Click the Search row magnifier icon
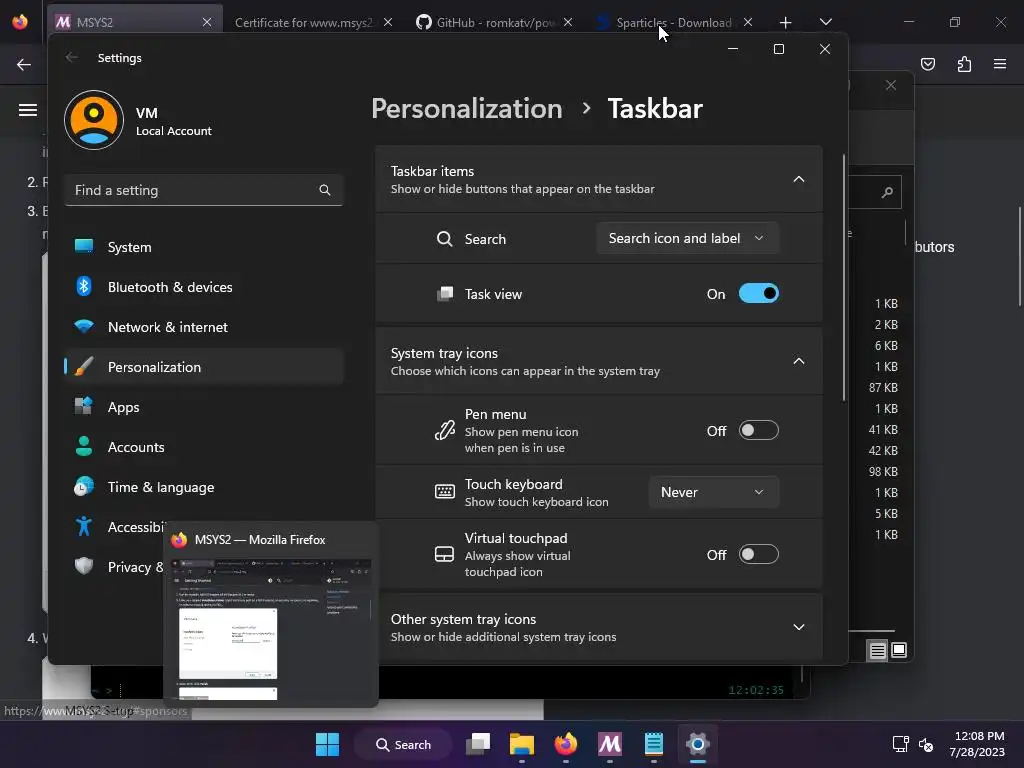Screen dimensions: 1024x768 (445, 239)
